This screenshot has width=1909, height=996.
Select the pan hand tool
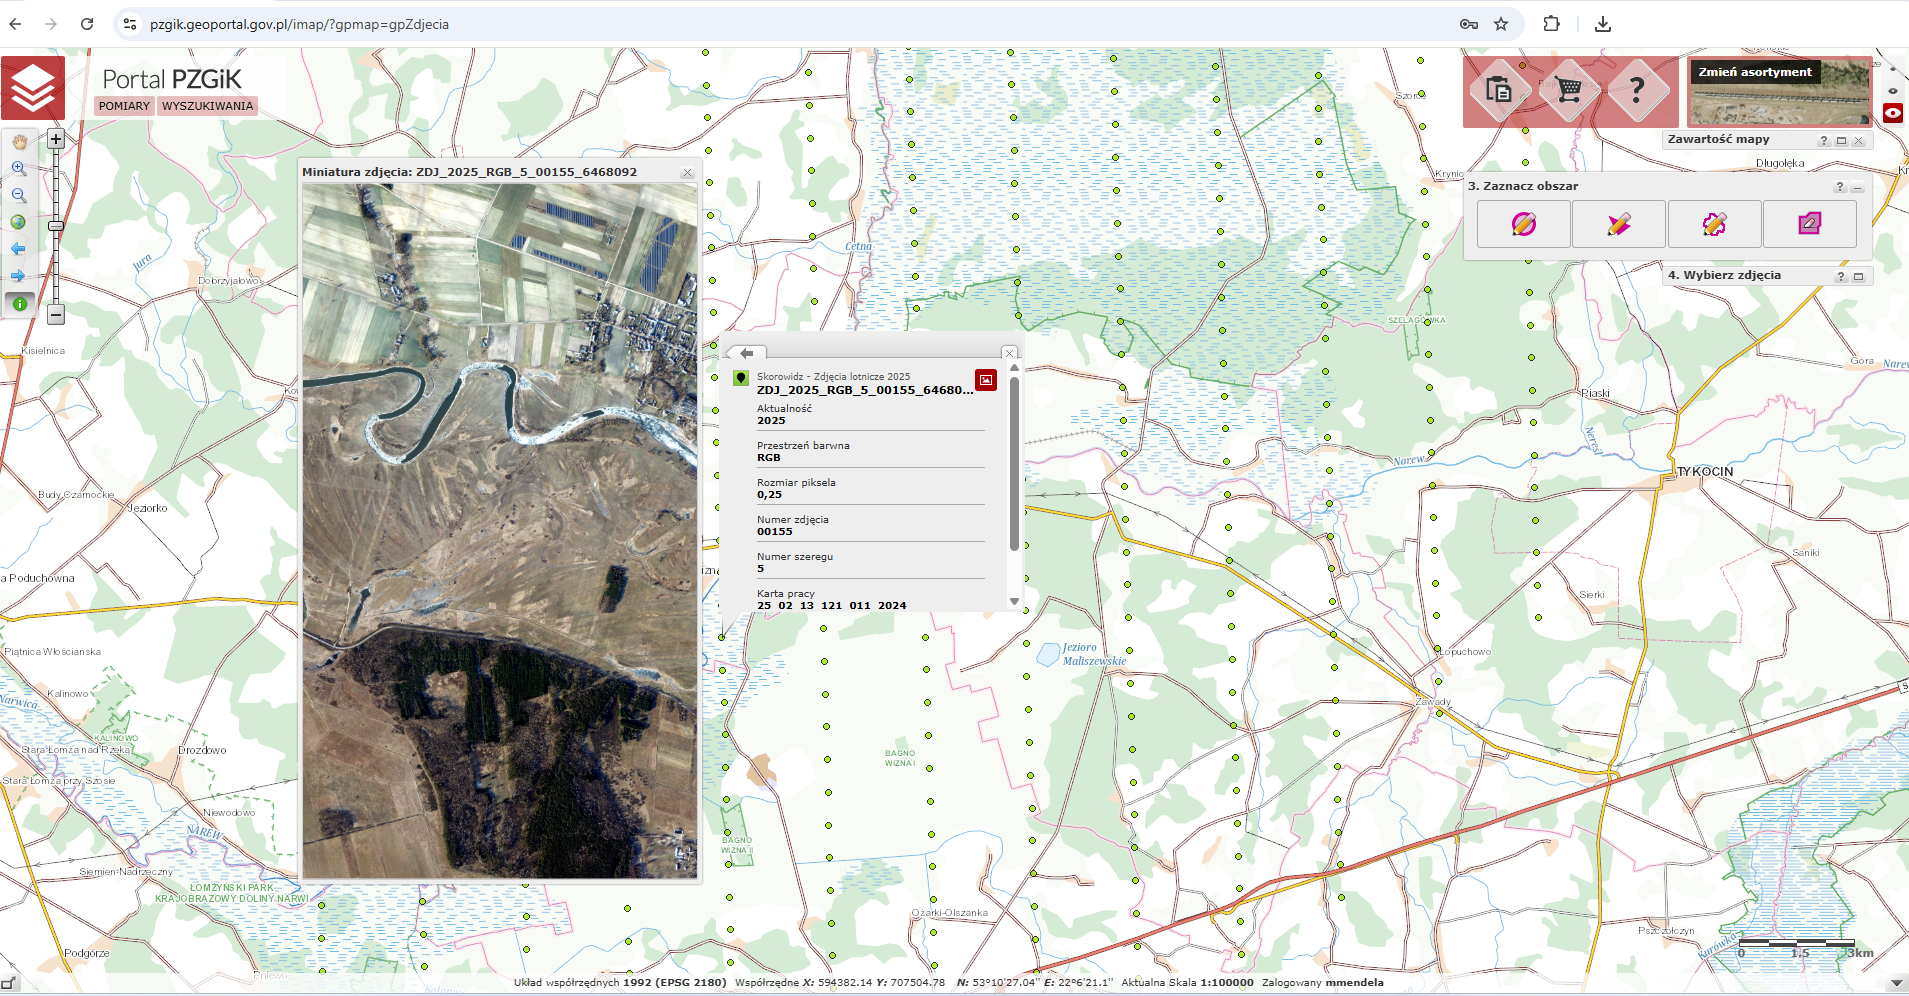pyautogui.click(x=19, y=142)
